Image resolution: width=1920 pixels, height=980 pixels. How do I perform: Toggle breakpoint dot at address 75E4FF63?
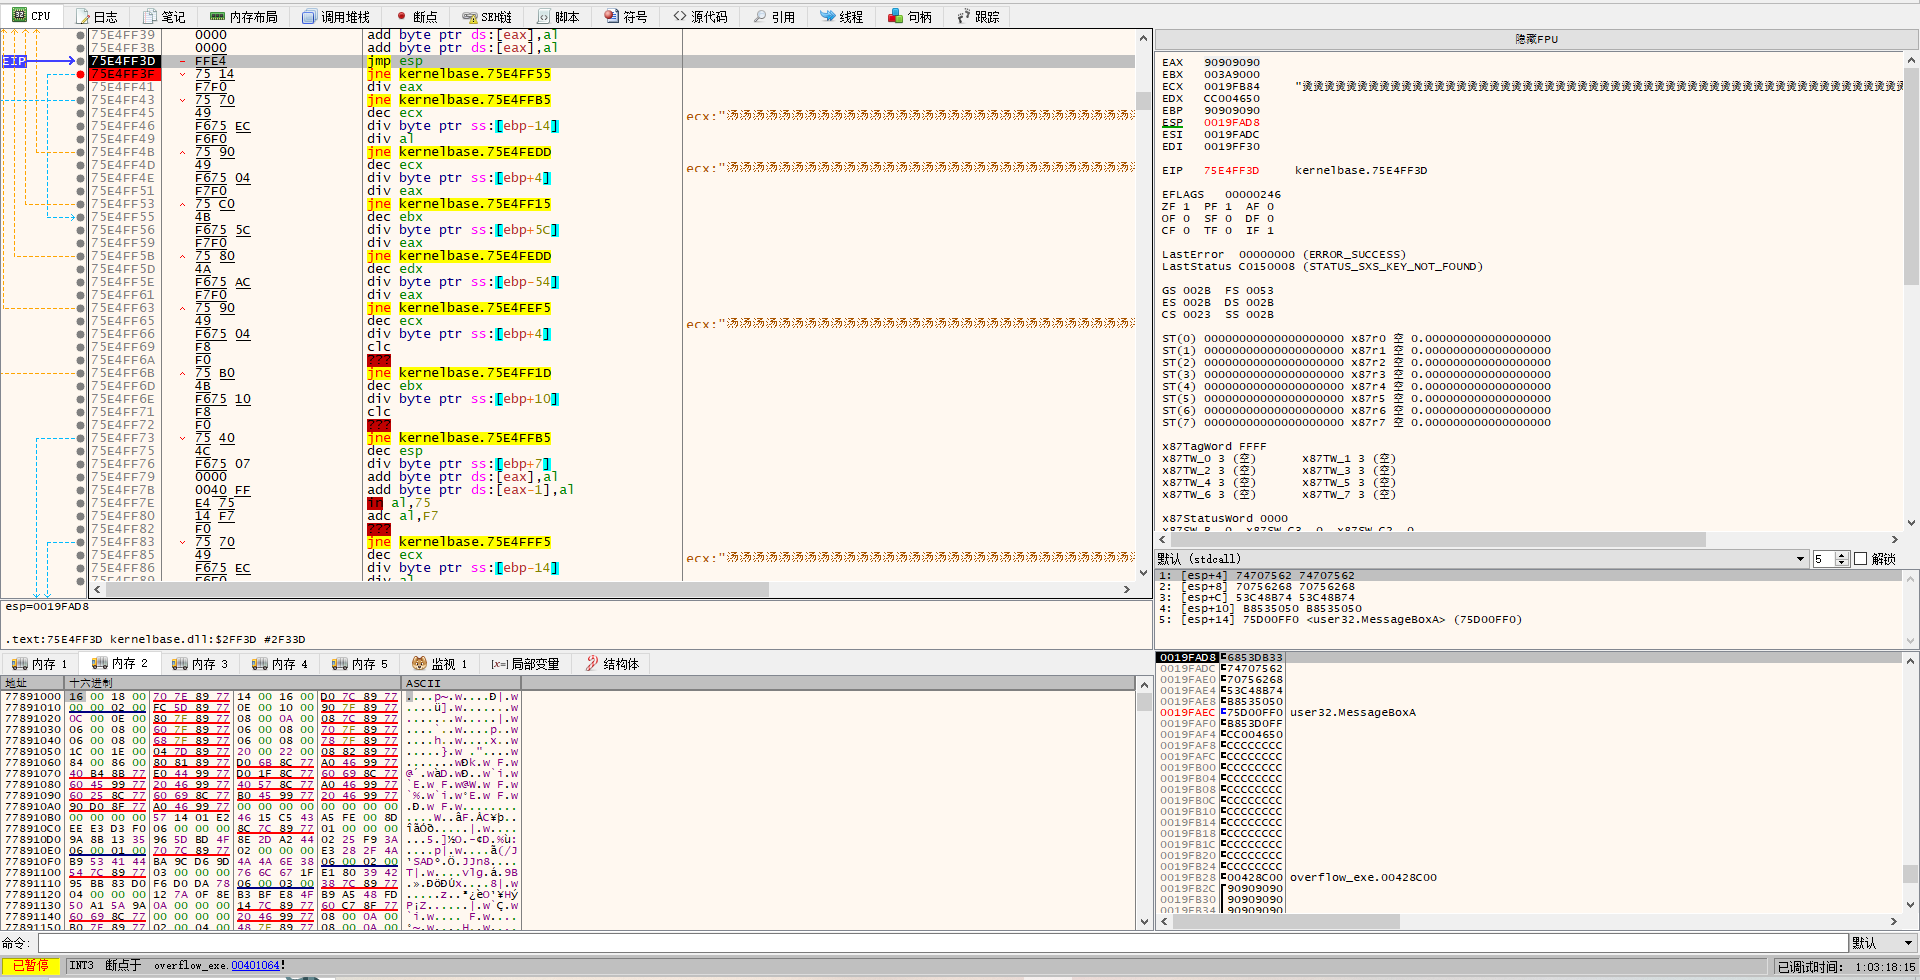coord(81,308)
